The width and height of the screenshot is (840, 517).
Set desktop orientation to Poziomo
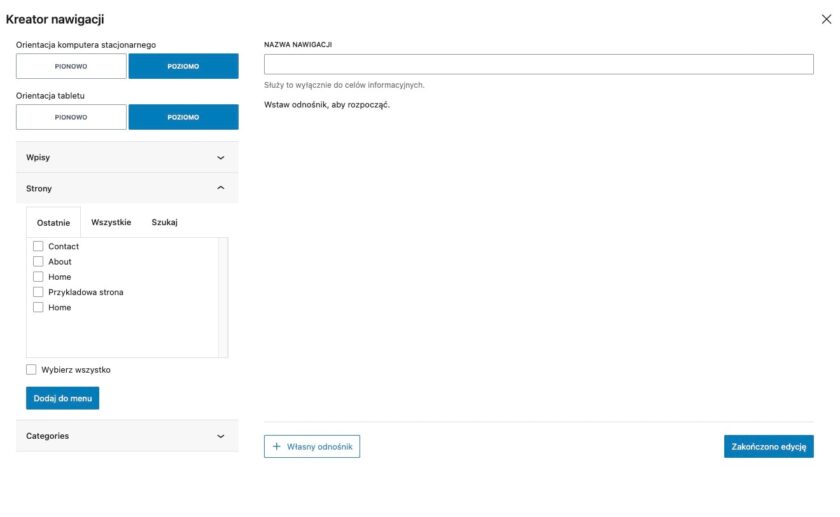(x=183, y=66)
